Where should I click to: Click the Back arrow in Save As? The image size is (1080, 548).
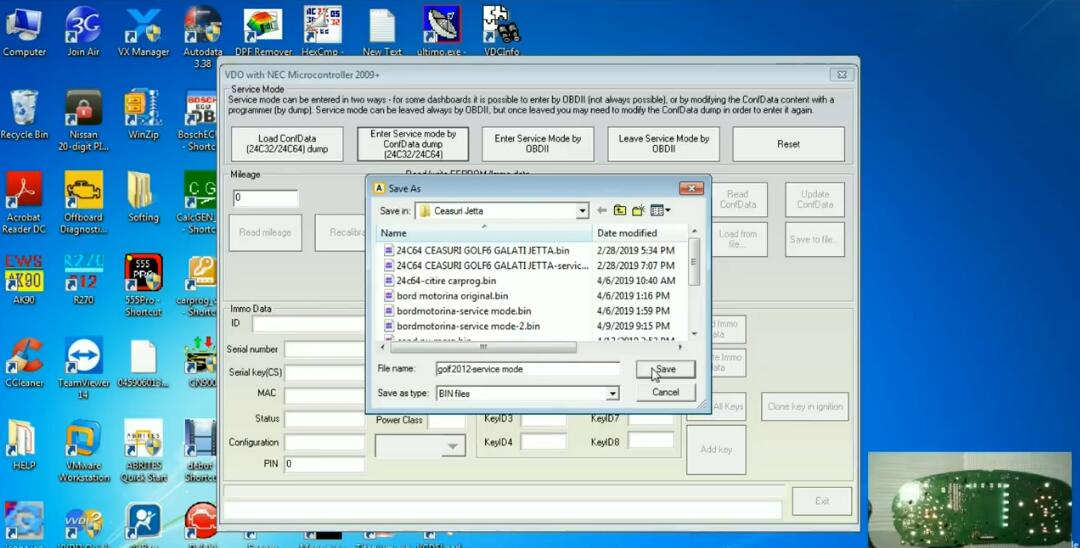coord(602,211)
